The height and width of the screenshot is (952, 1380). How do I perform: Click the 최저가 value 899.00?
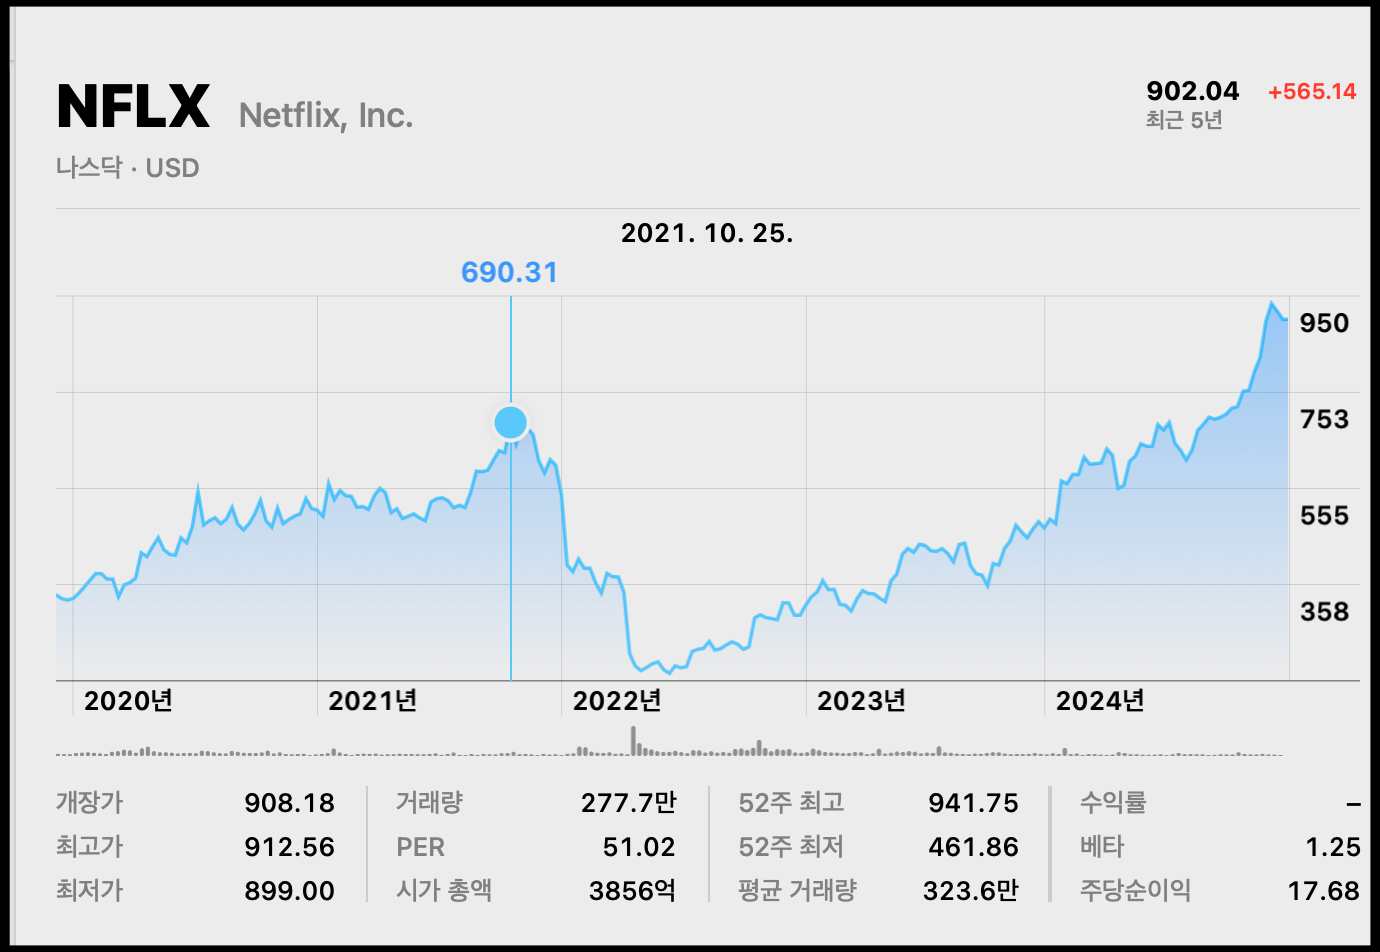pyautogui.click(x=289, y=891)
